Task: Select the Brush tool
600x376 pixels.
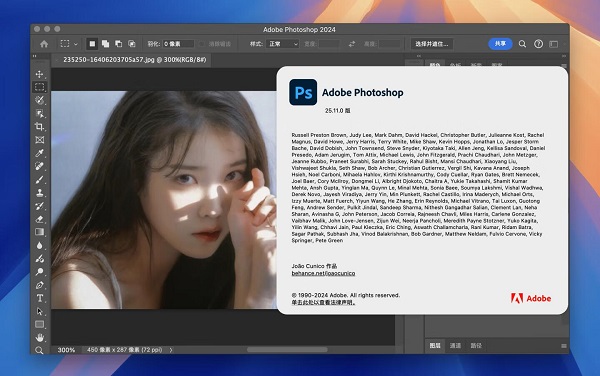Action: 39,179
